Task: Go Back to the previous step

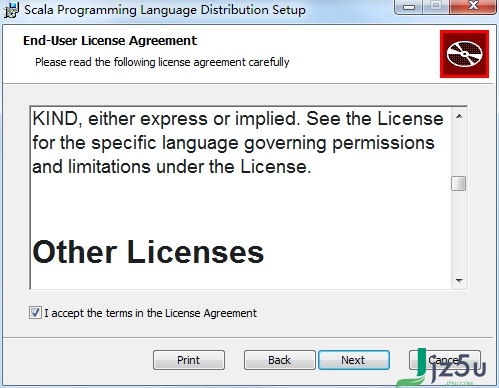Action: [x=279, y=360]
